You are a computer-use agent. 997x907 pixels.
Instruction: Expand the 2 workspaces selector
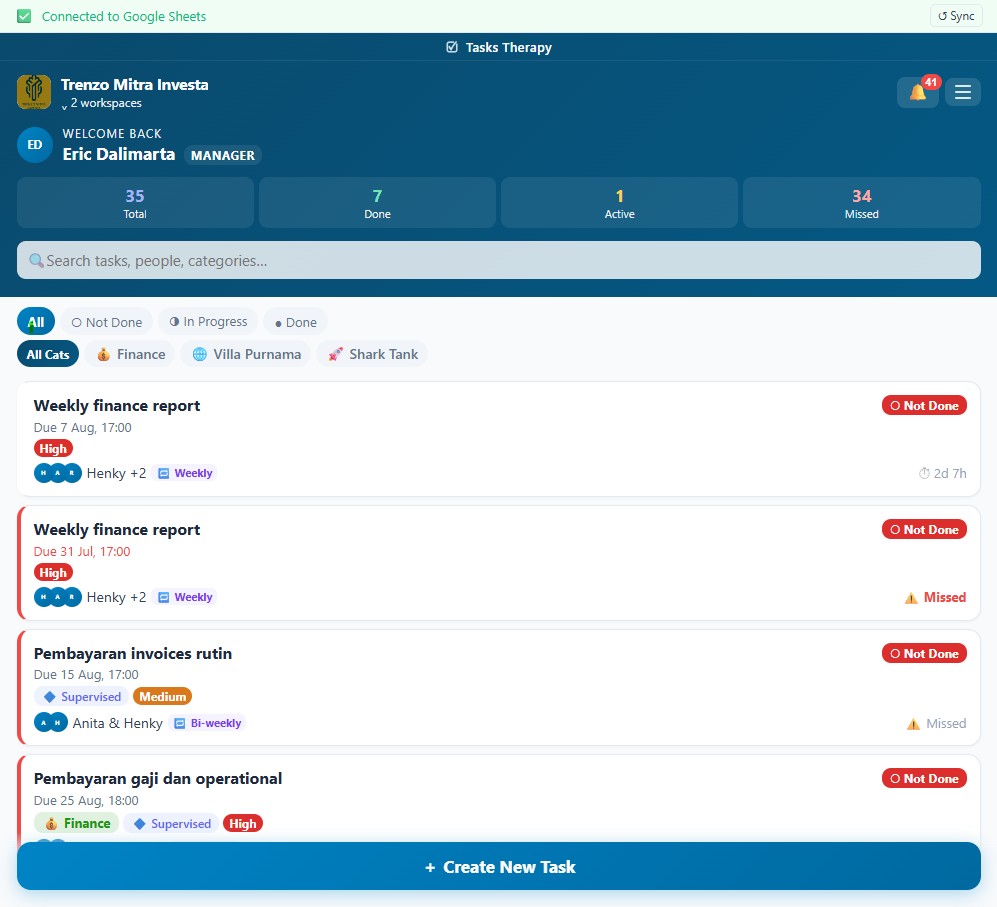102,103
